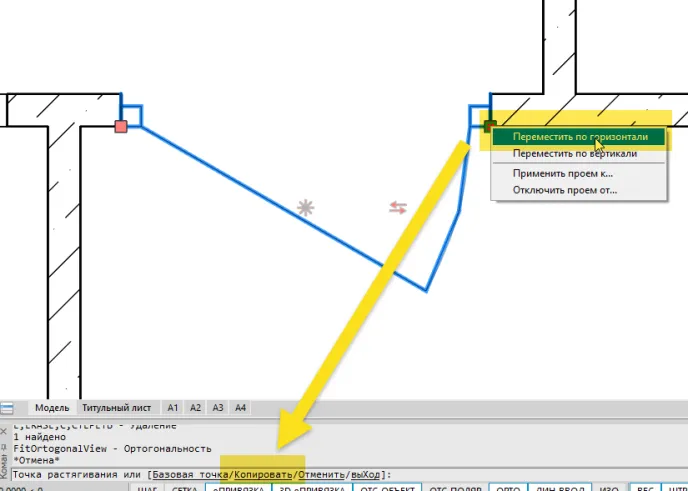Screen dimensions: 688x491
Task: Choose 'Копировать' command option
Action: pyautogui.click(x=263, y=475)
